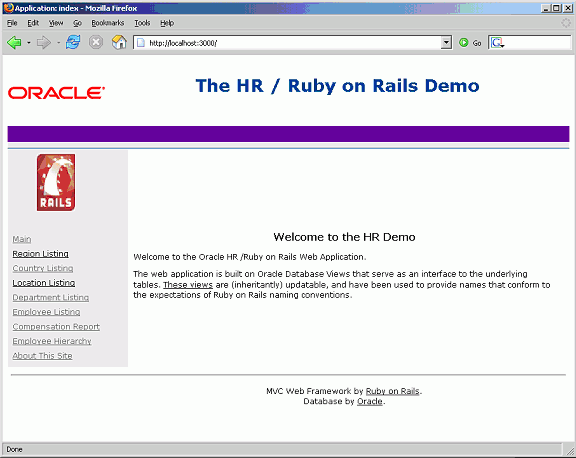Open the Country Listing link
The height and width of the screenshot is (458, 576).
pyautogui.click(x=43, y=268)
